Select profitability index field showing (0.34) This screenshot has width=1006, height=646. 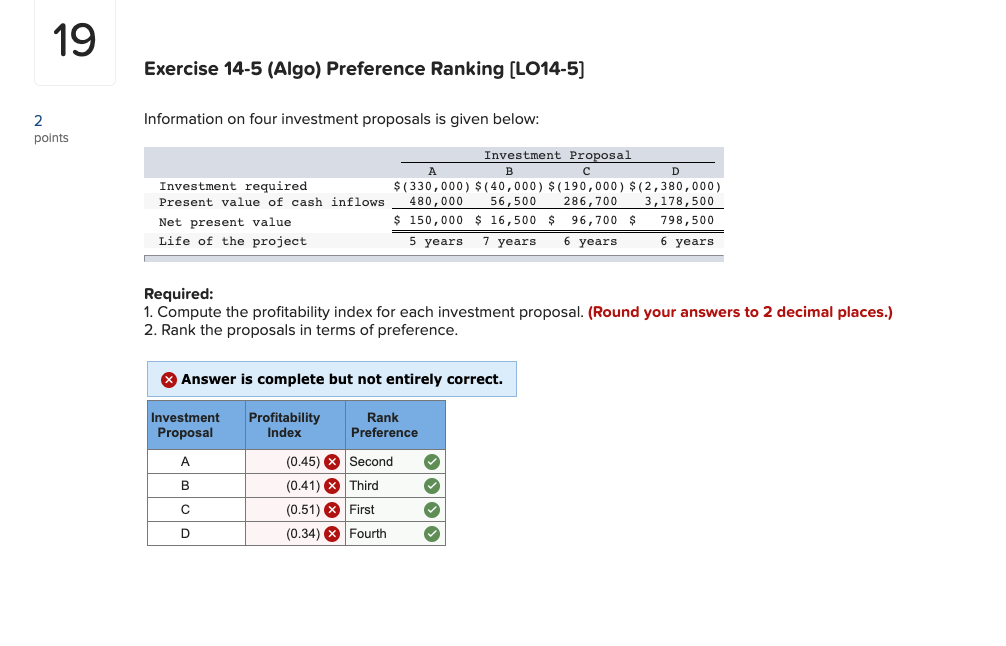coord(295,534)
